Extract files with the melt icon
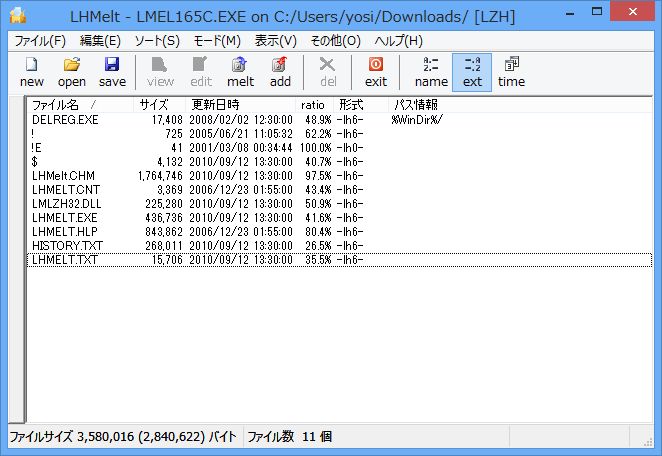Image resolution: width=662 pixels, height=456 pixels. tap(240, 72)
